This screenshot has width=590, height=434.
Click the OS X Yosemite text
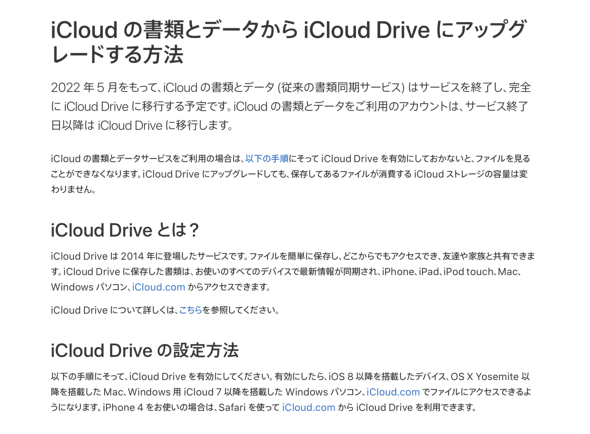[485, 376]
